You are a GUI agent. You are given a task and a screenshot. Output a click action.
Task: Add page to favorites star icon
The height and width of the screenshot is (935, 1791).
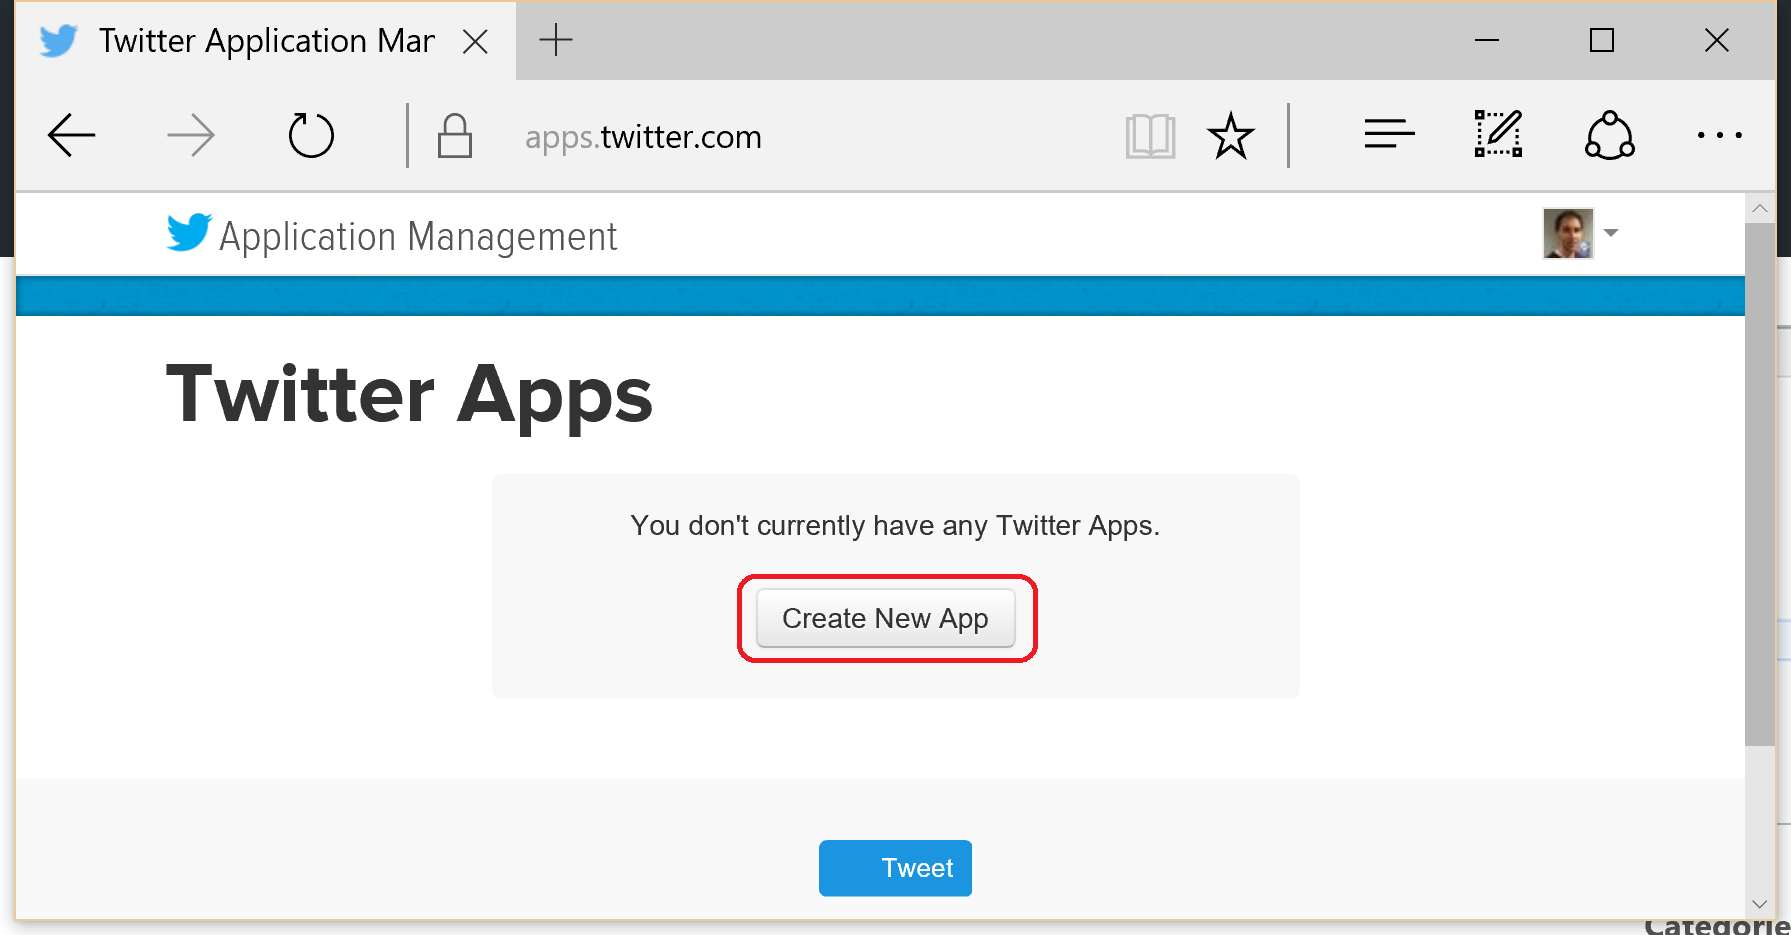[x=1230, y=136]
